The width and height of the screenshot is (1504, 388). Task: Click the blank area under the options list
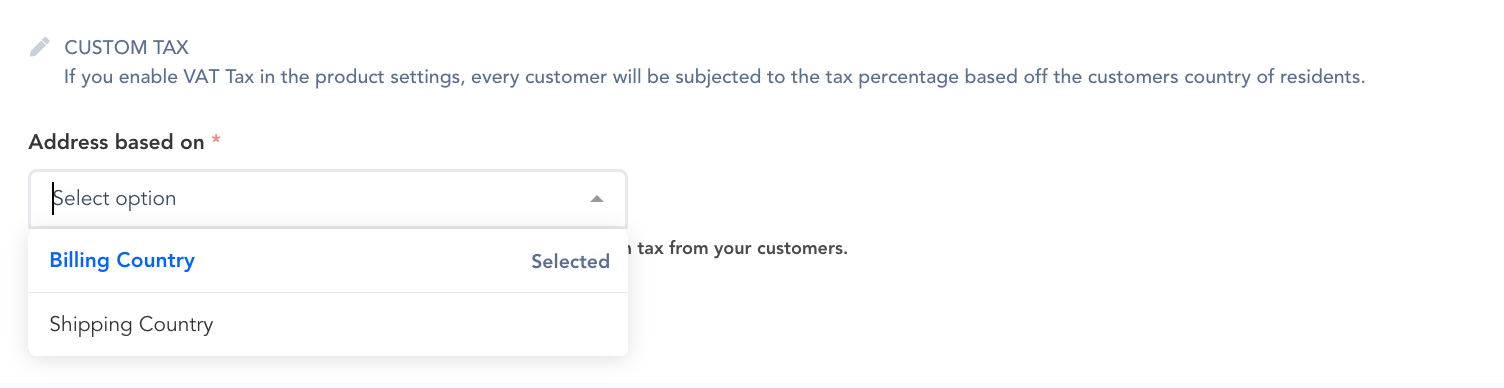328,372
